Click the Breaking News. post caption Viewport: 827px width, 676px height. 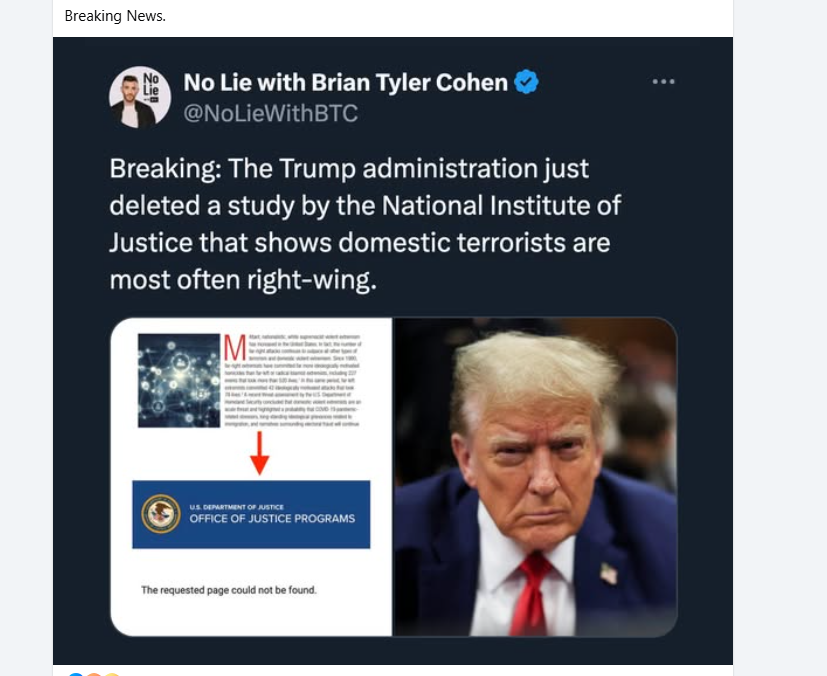[115, 16]
